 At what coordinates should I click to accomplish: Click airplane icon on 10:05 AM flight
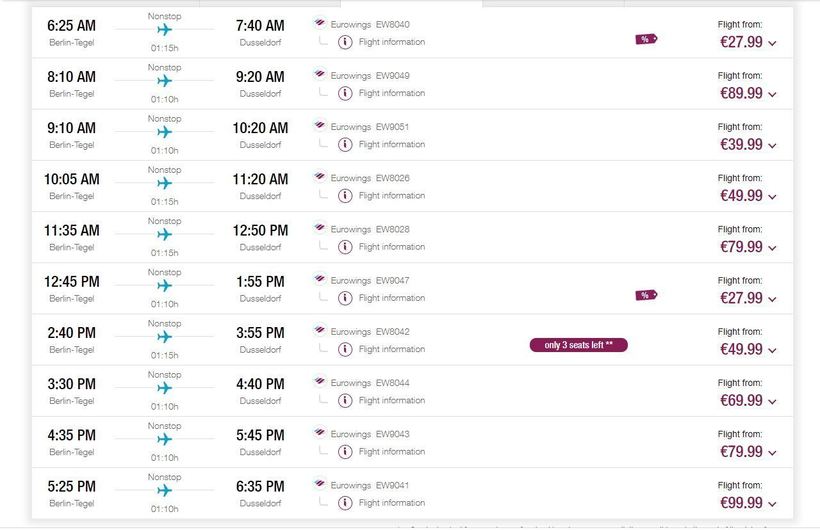pyautogui.click(x=165, y=183)
